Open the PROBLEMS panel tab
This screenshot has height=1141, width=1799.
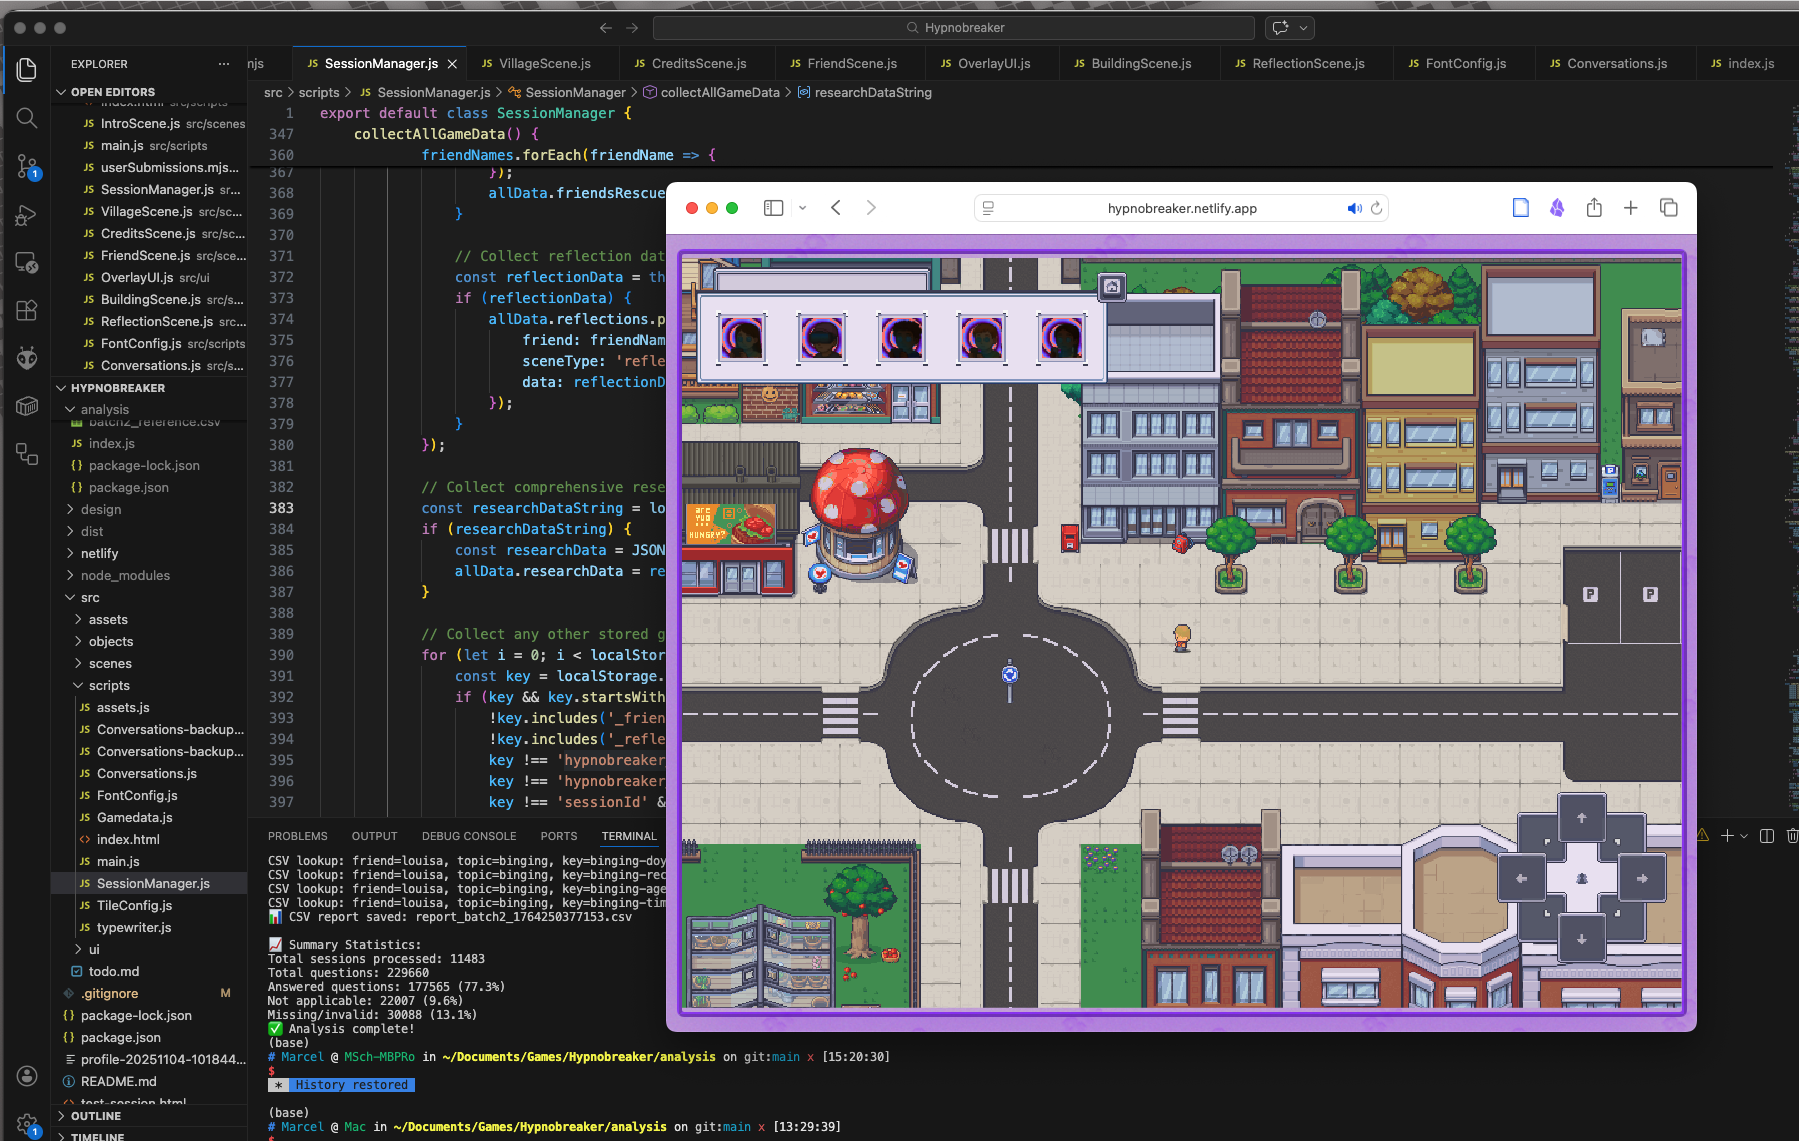[x=297, y=836]
